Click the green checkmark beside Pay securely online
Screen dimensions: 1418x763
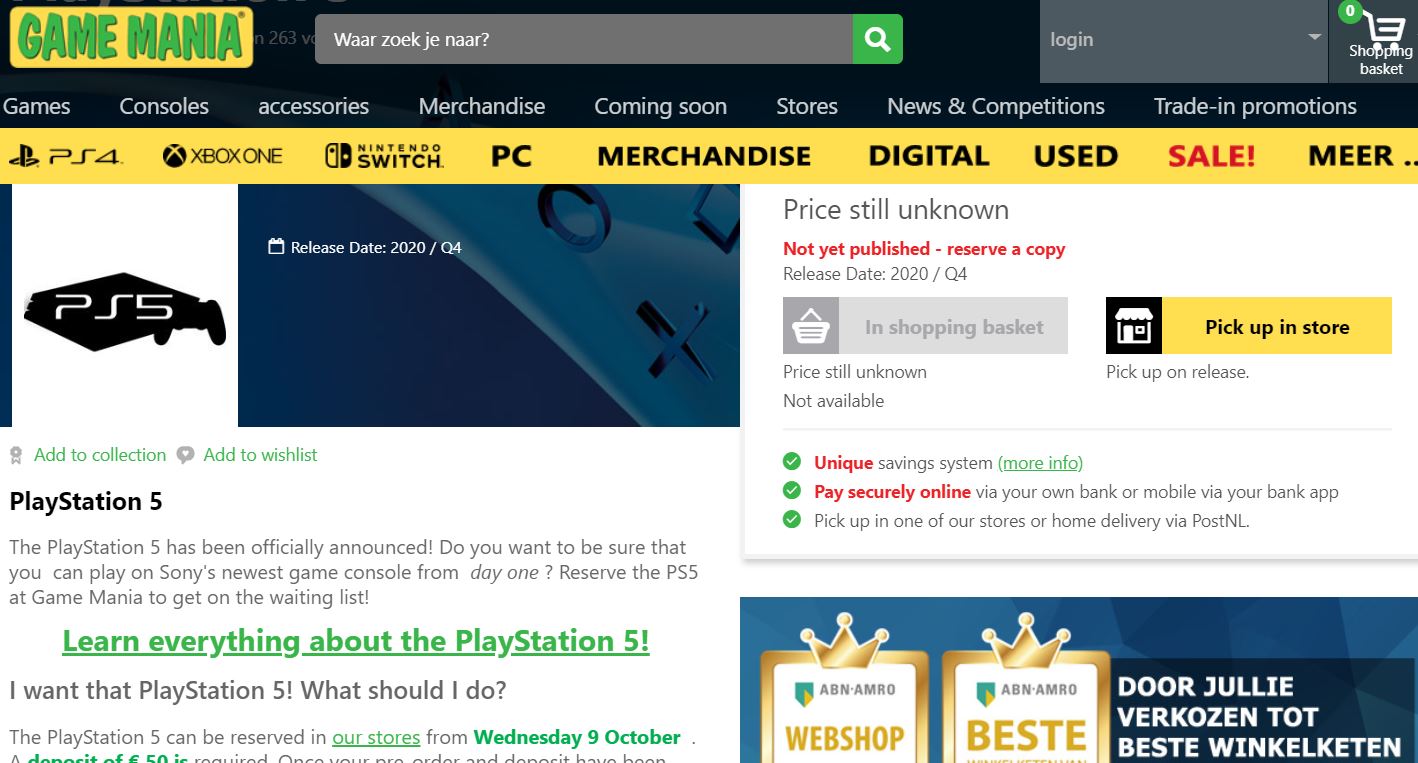[x=792, y=491]
